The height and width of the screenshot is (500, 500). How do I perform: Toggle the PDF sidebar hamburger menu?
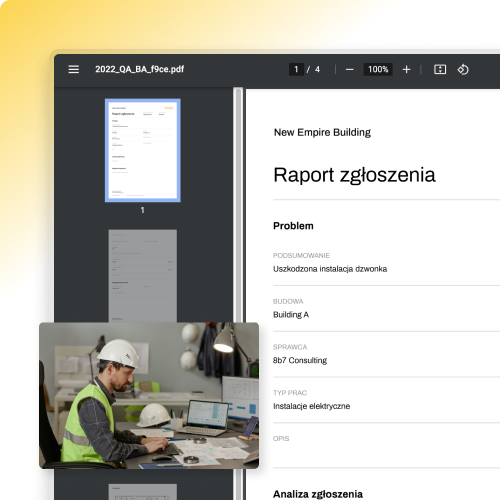click(x=74, y=69)
